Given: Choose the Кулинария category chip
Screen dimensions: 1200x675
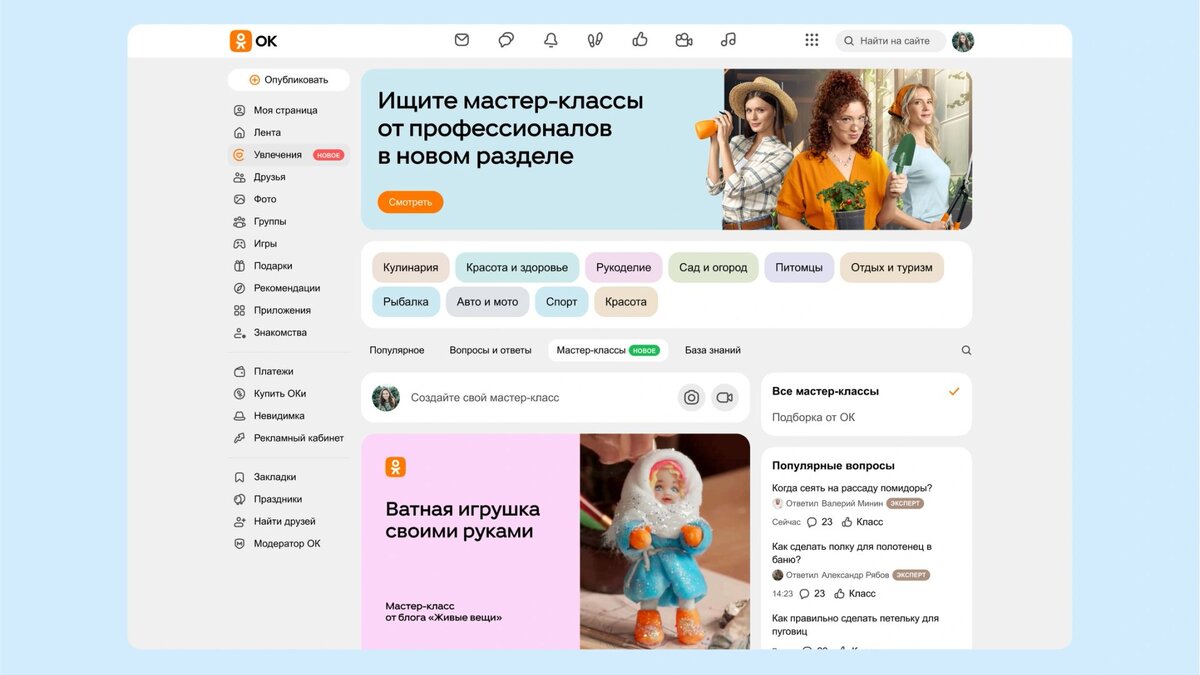Looking at the screenshot, I should tap(411, 267).
